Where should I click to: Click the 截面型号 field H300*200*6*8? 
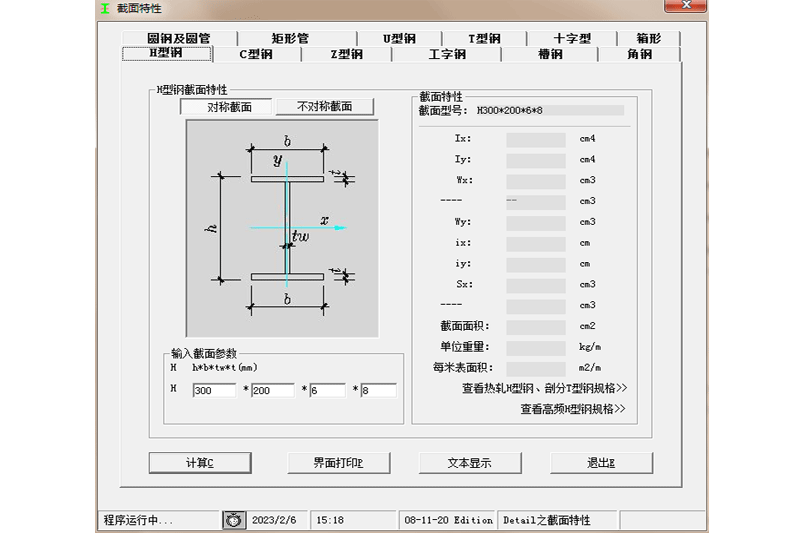pos(549,111)
